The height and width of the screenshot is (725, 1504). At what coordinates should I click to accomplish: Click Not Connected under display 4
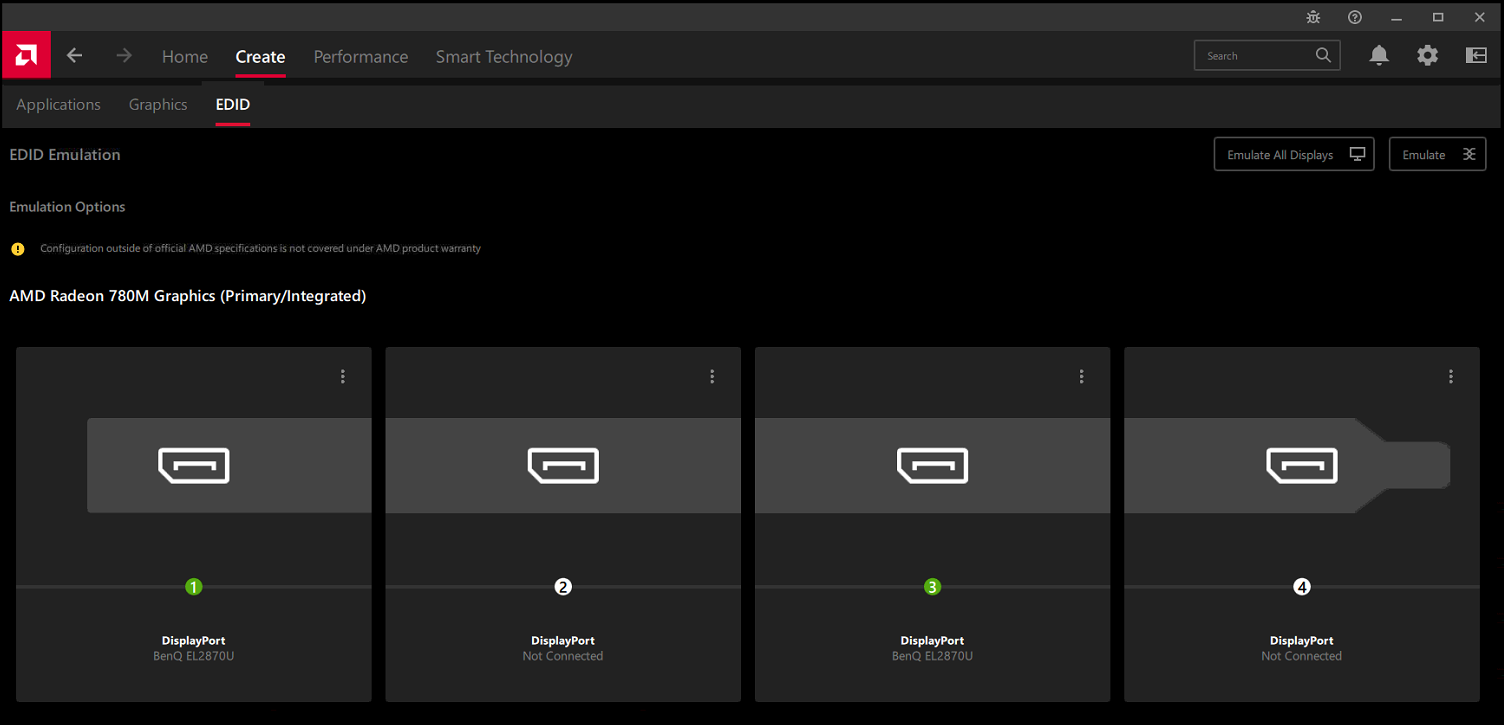pyautogui.click(x=1302, y=657)
